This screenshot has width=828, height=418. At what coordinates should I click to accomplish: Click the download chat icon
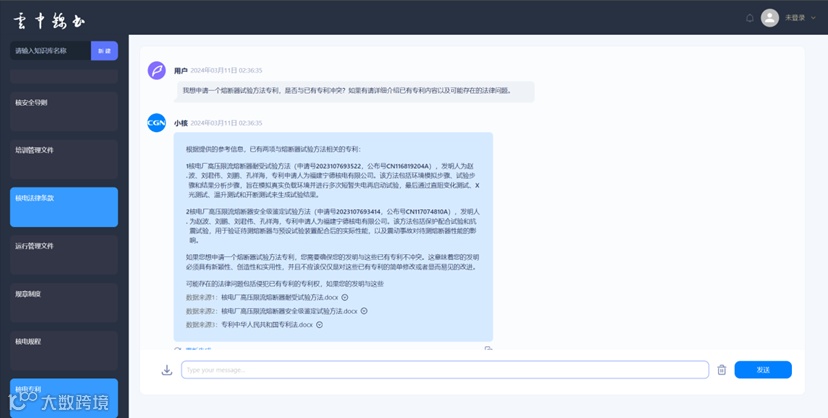(167, 370)
